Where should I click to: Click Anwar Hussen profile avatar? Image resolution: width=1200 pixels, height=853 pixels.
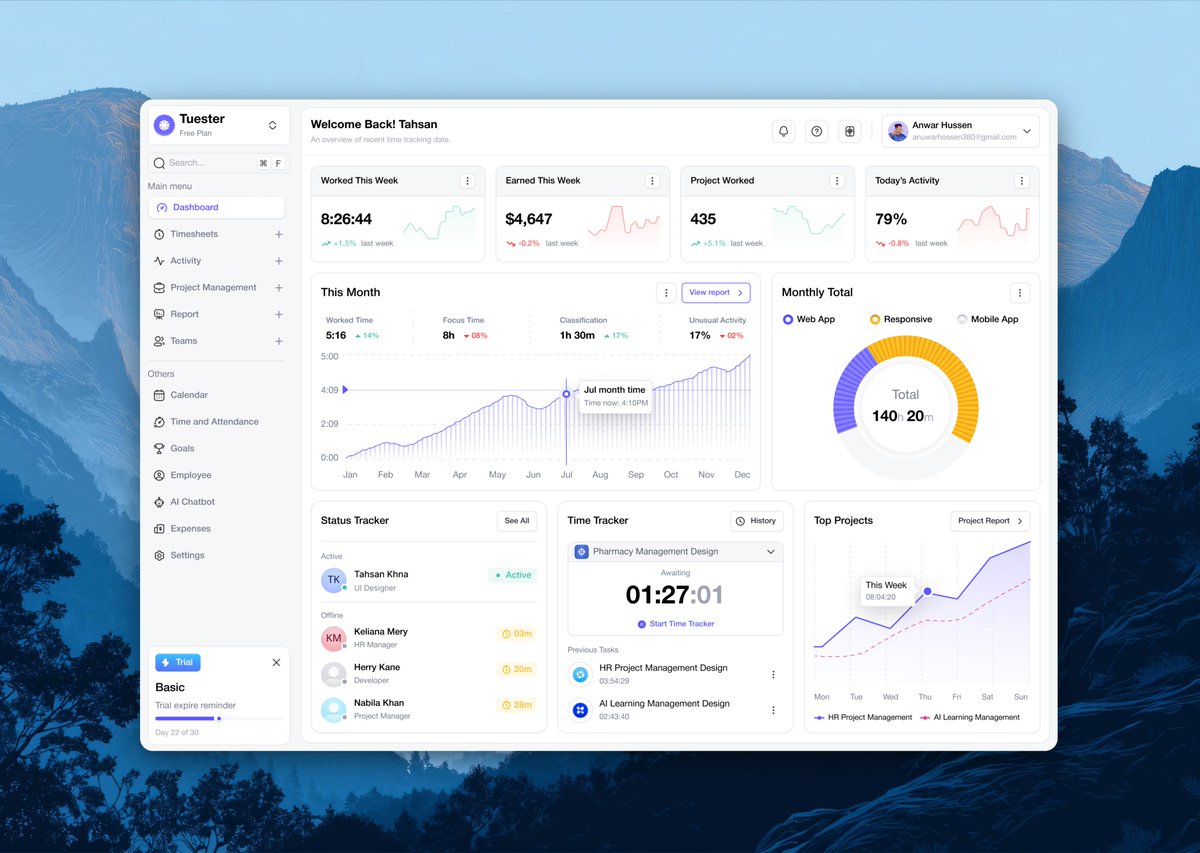(x=898, y=131)
